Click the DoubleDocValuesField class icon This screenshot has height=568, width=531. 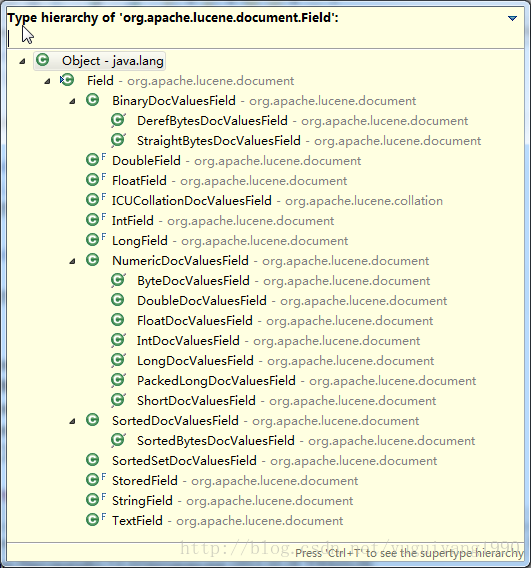(x=117, y=300)
